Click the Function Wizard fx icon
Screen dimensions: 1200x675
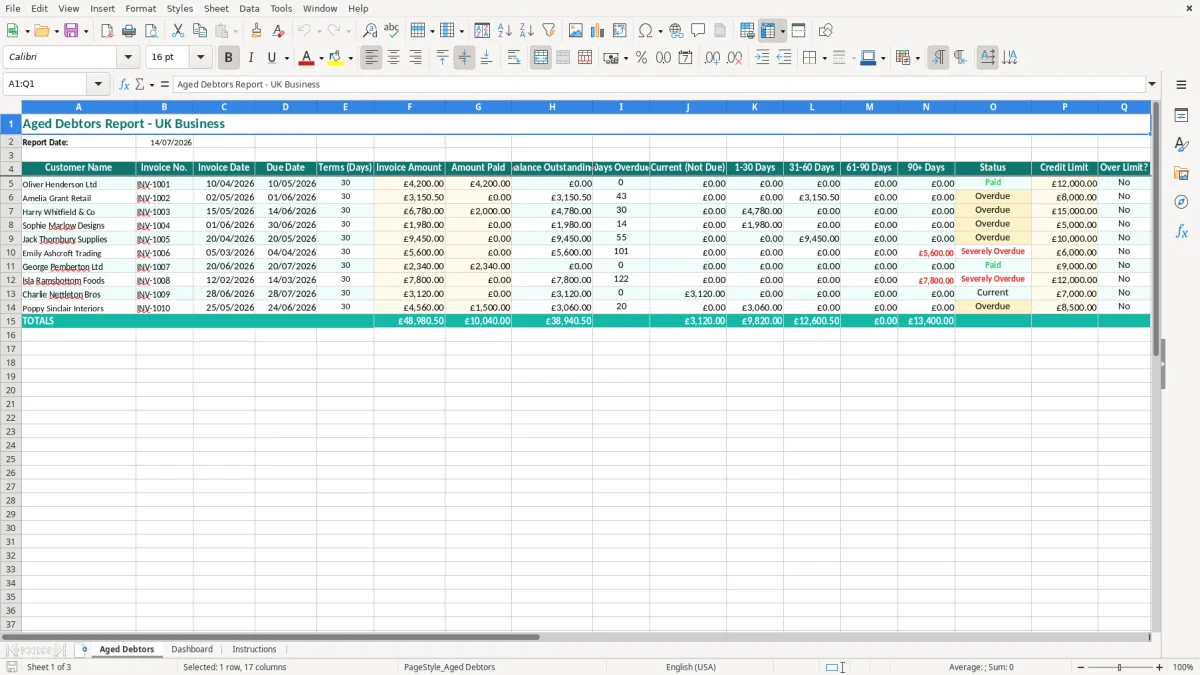point(124,84)
